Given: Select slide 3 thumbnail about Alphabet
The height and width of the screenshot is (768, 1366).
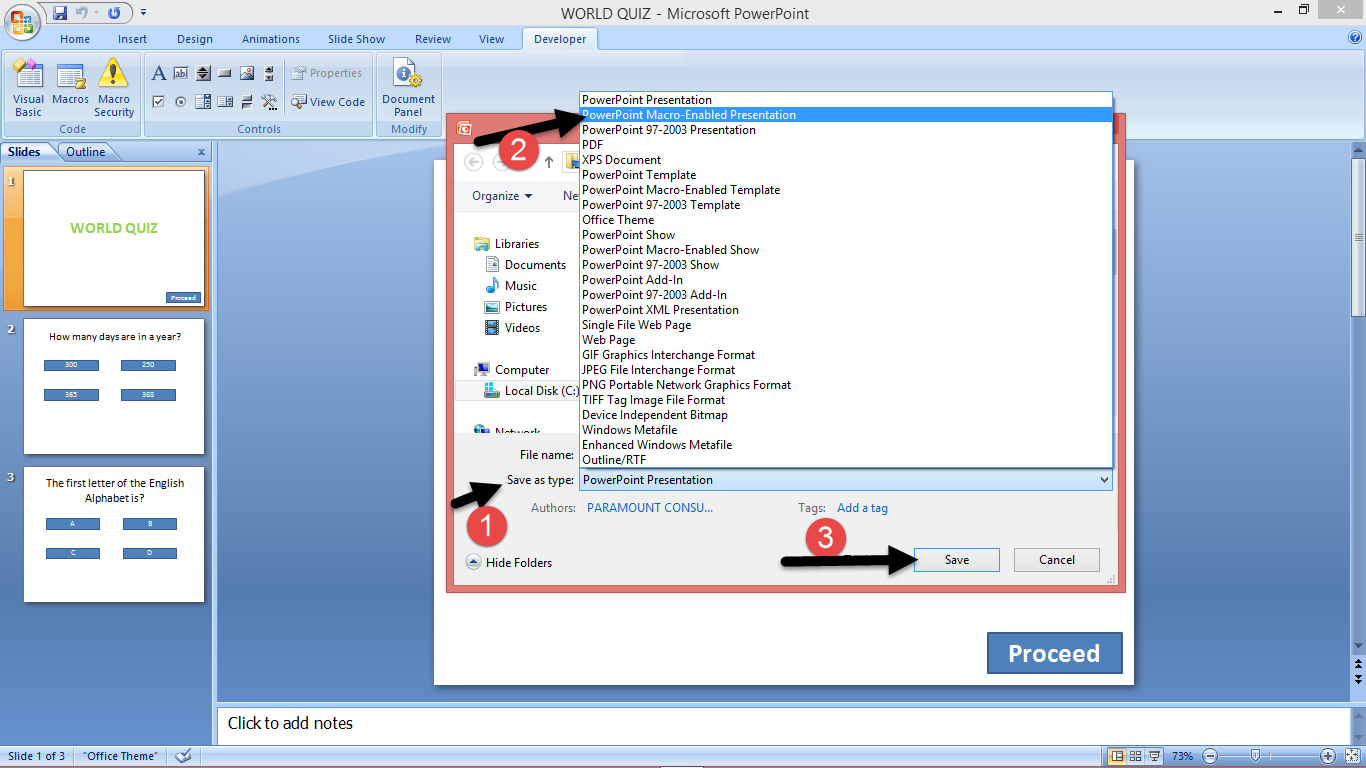Looking at the screenshot, I should (114, 534).
